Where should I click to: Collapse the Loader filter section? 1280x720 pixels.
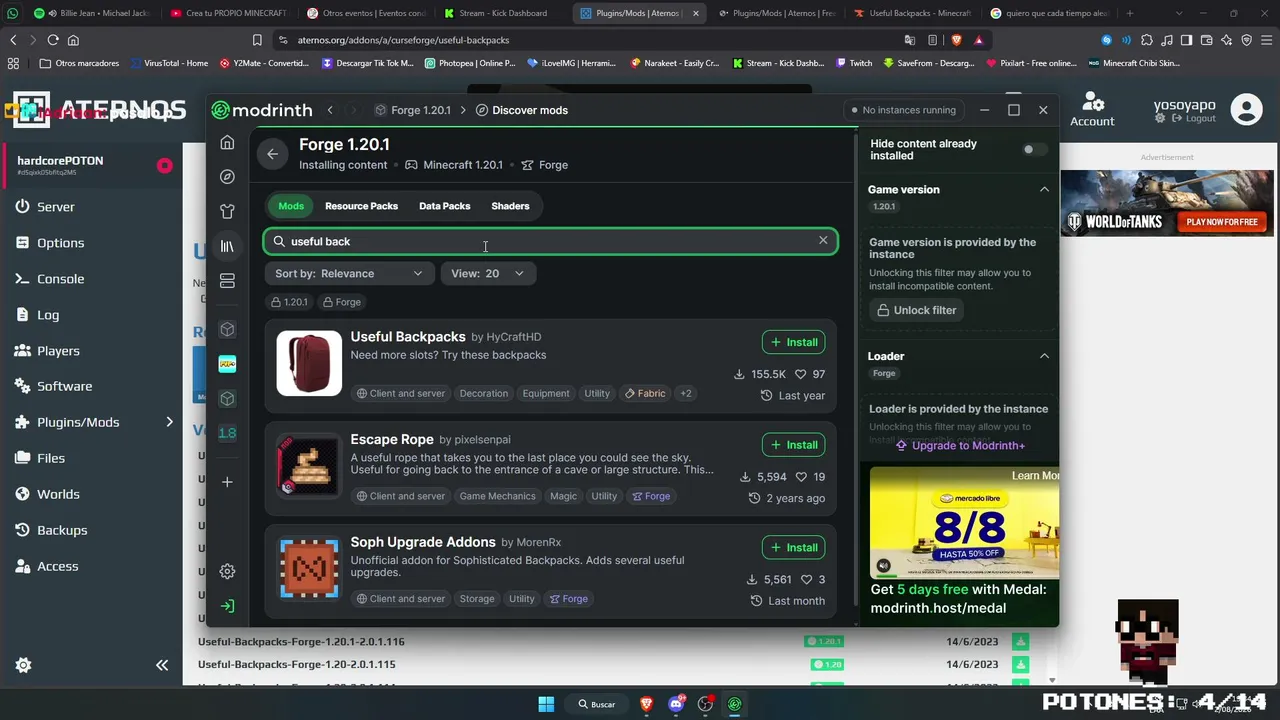pyautogui.click(x=1044, y=356)
